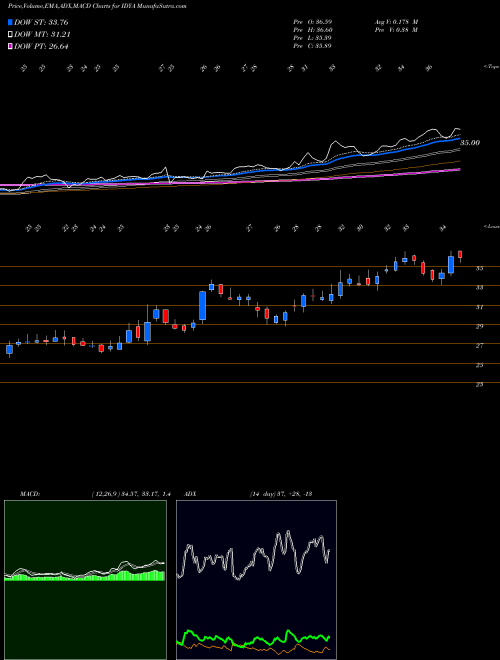Click the 'Avg V: 0.178 M' volume text

pos(398,21)
